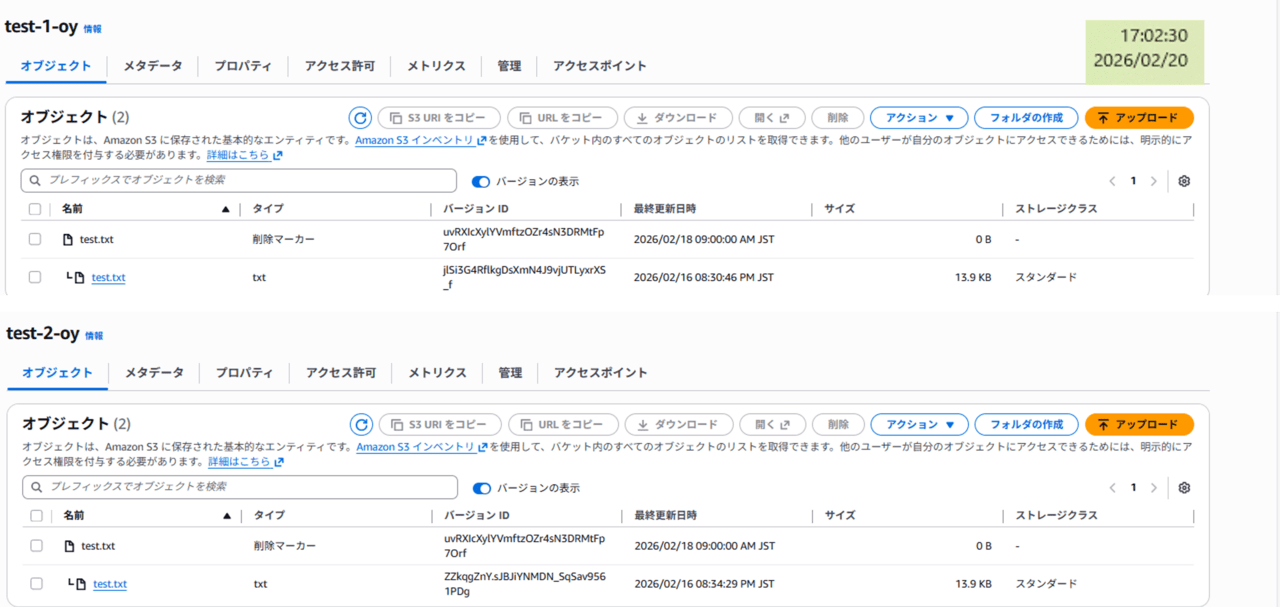
Task: Open the アクション dropdown in test-2-oy
Action: (919, 424)
